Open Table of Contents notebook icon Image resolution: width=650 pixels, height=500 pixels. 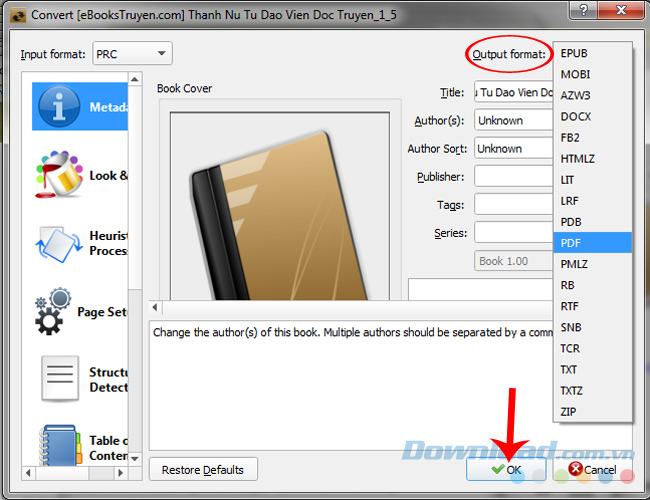point(60,445)
